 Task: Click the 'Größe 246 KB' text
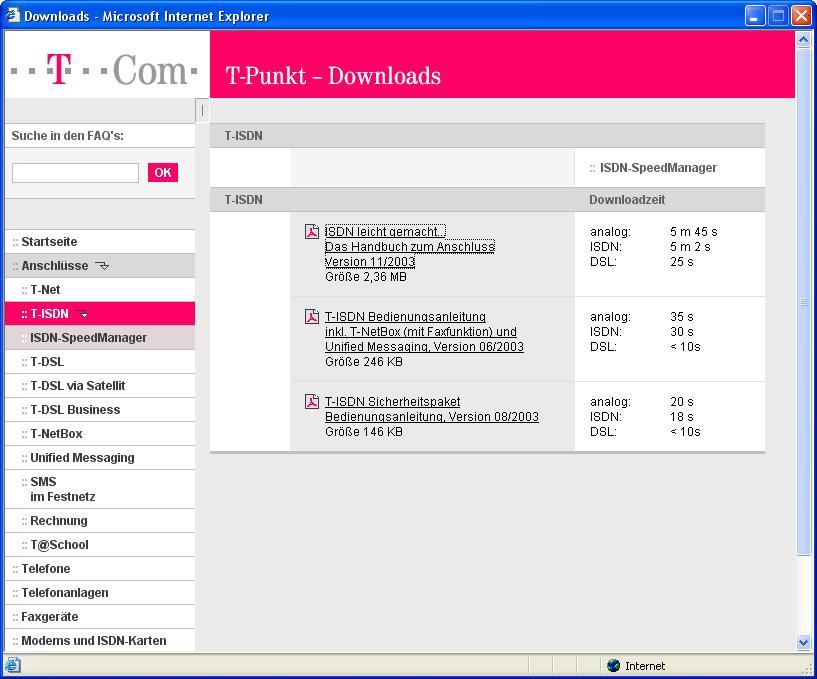(x=364, y=362)
